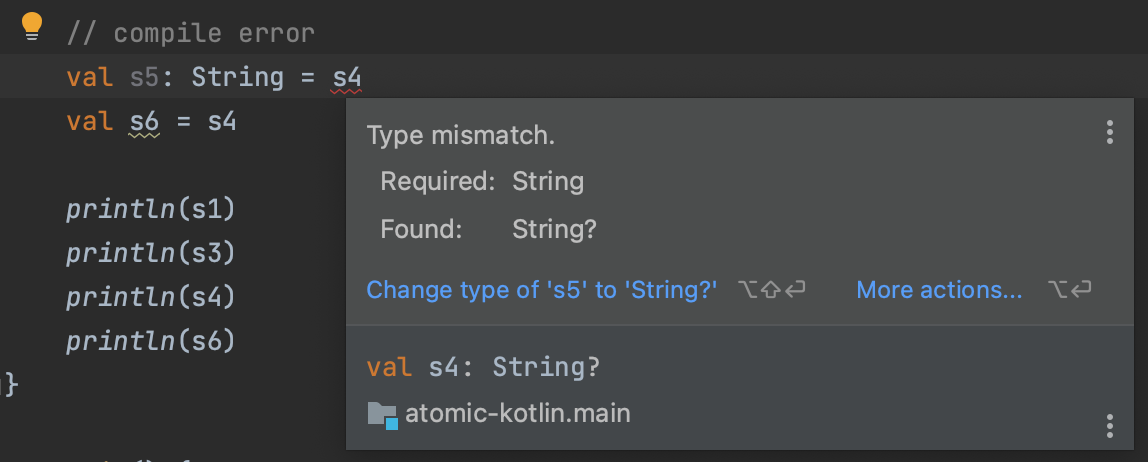The image size is (1148, 462).
Task: Click the s6 variable with warning underline
Action: (144, 122)
